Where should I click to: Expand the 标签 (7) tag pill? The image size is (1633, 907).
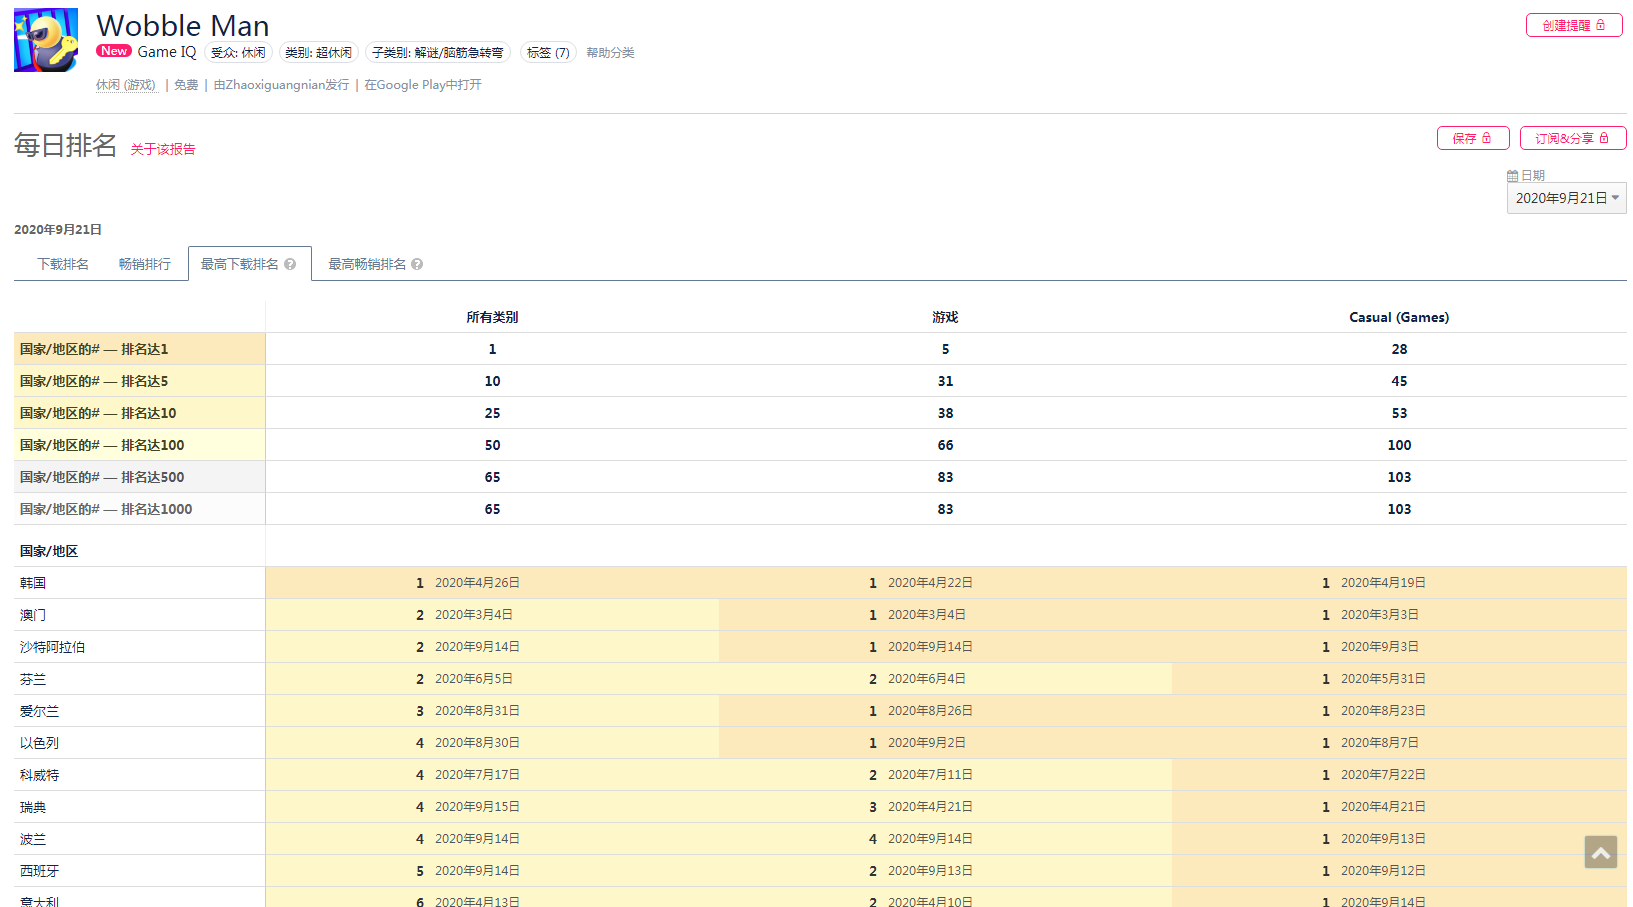tap(548, 53)
